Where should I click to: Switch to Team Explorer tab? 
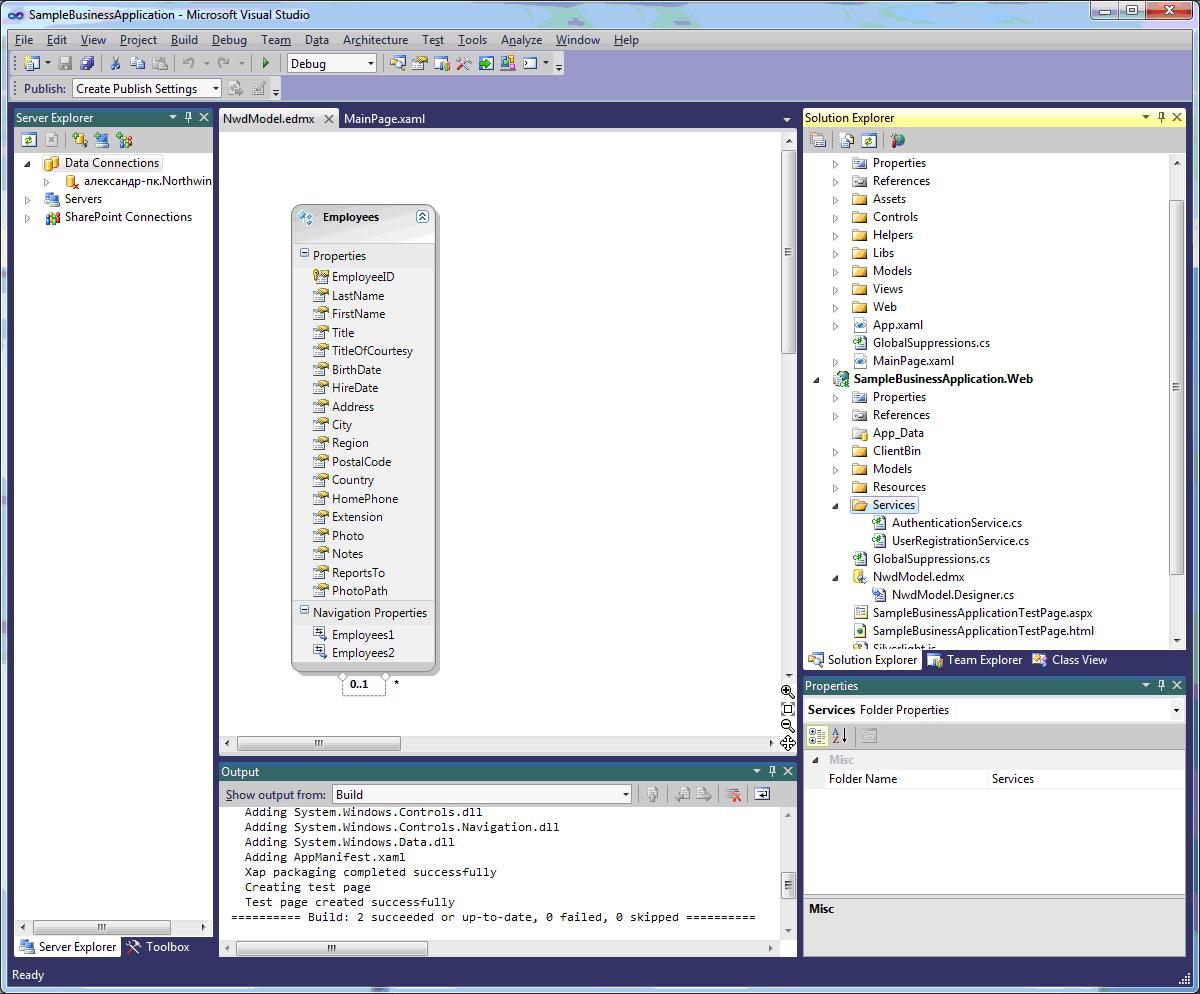coord(974,659)
